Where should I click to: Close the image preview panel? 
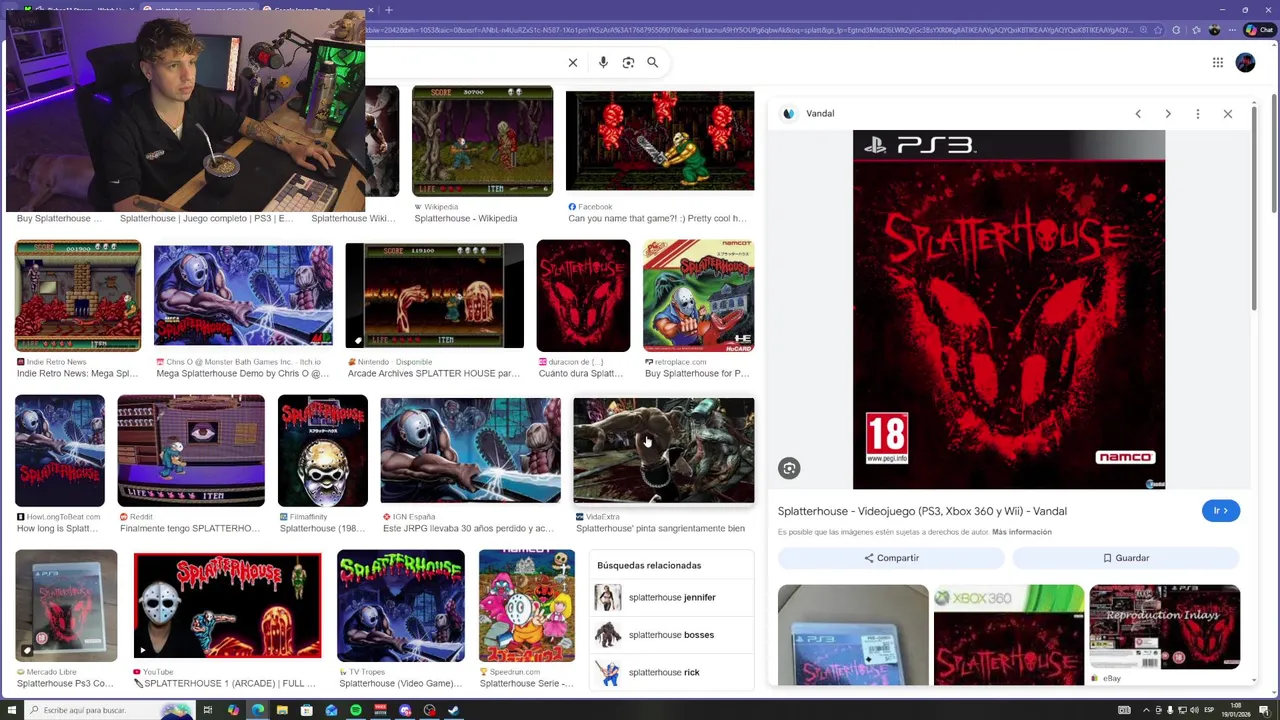coord(1228,113)
